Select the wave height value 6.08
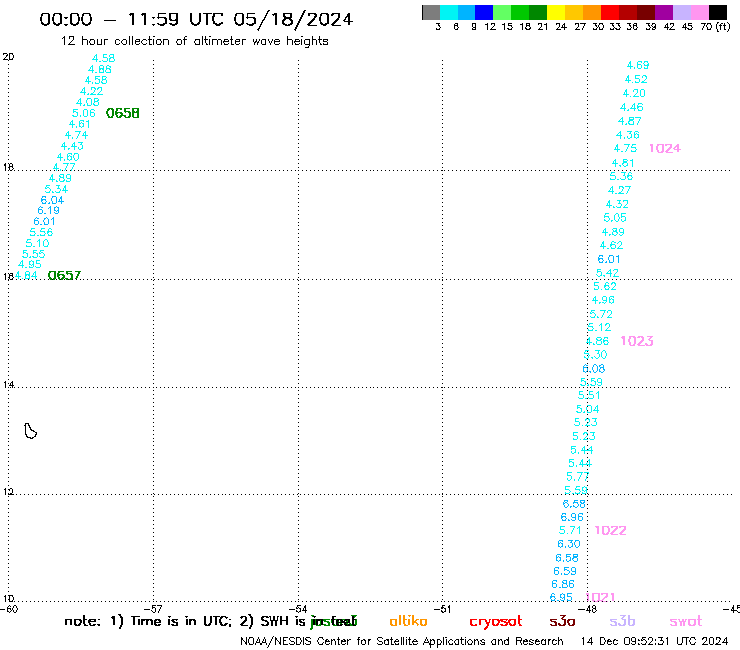Image resolution: width=740 pixels, height=650 pixels. pos(594,369)
